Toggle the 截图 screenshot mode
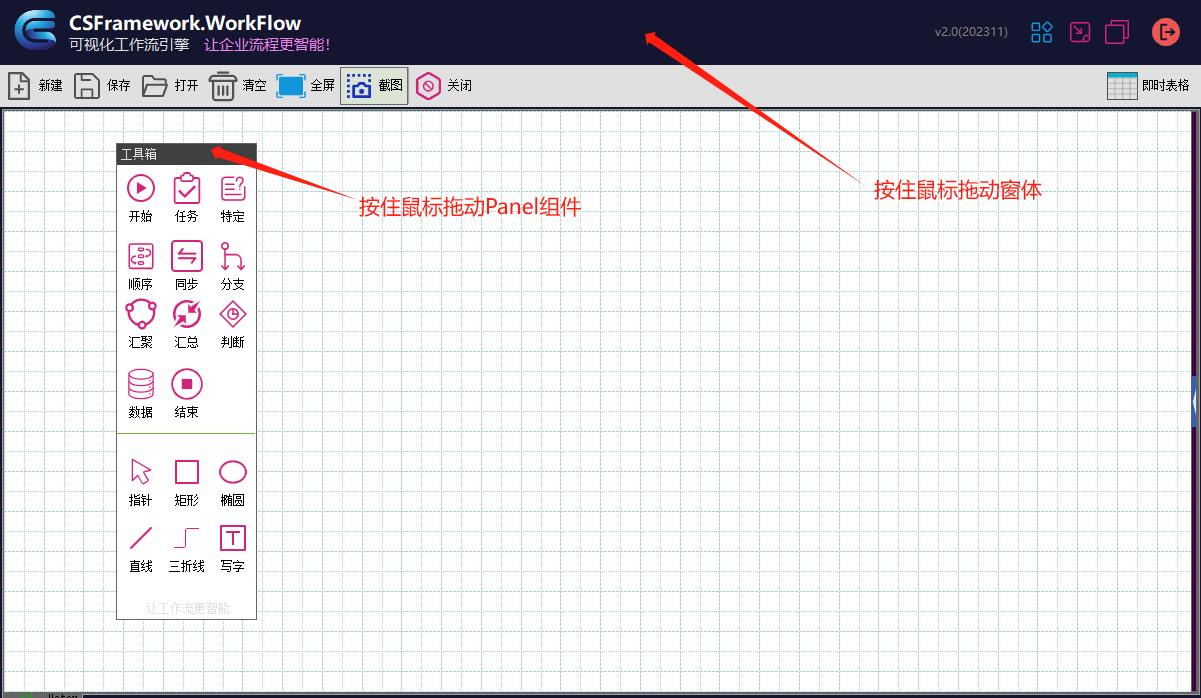This screenshot has height=698, width=1201. coord(372,85)
